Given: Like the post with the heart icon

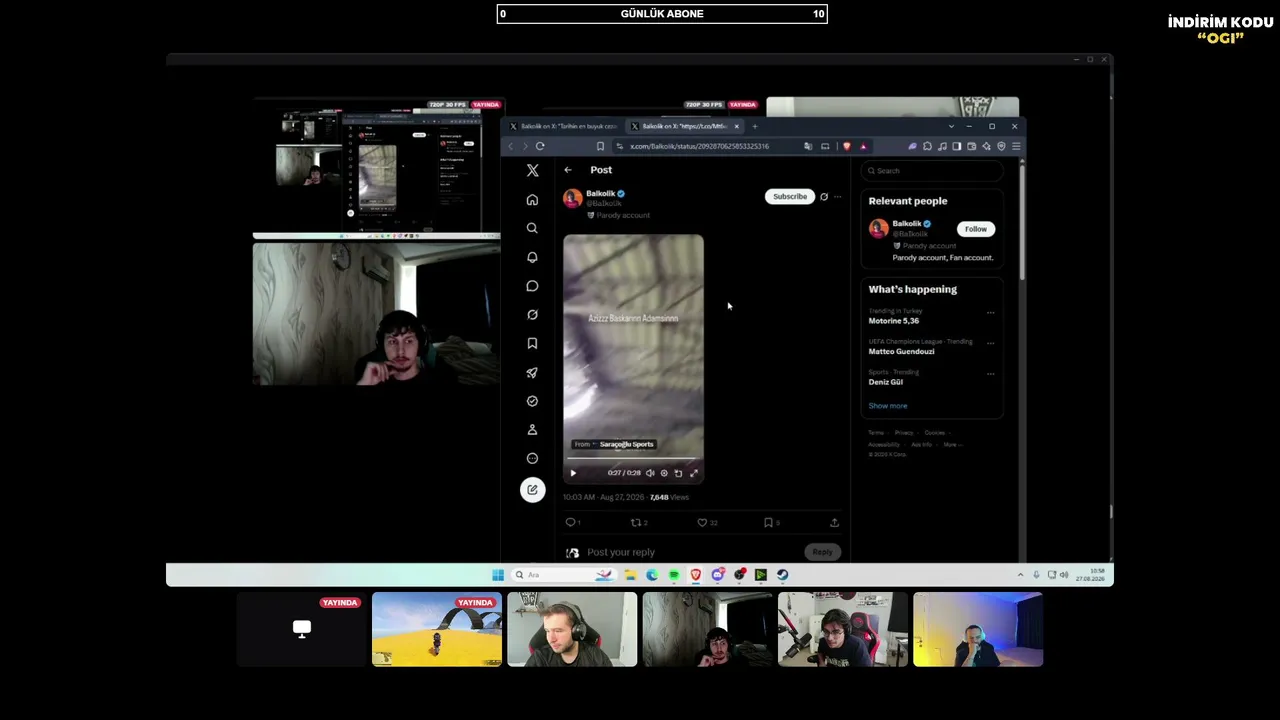Looking at the screenshot, I should [702, 522].
